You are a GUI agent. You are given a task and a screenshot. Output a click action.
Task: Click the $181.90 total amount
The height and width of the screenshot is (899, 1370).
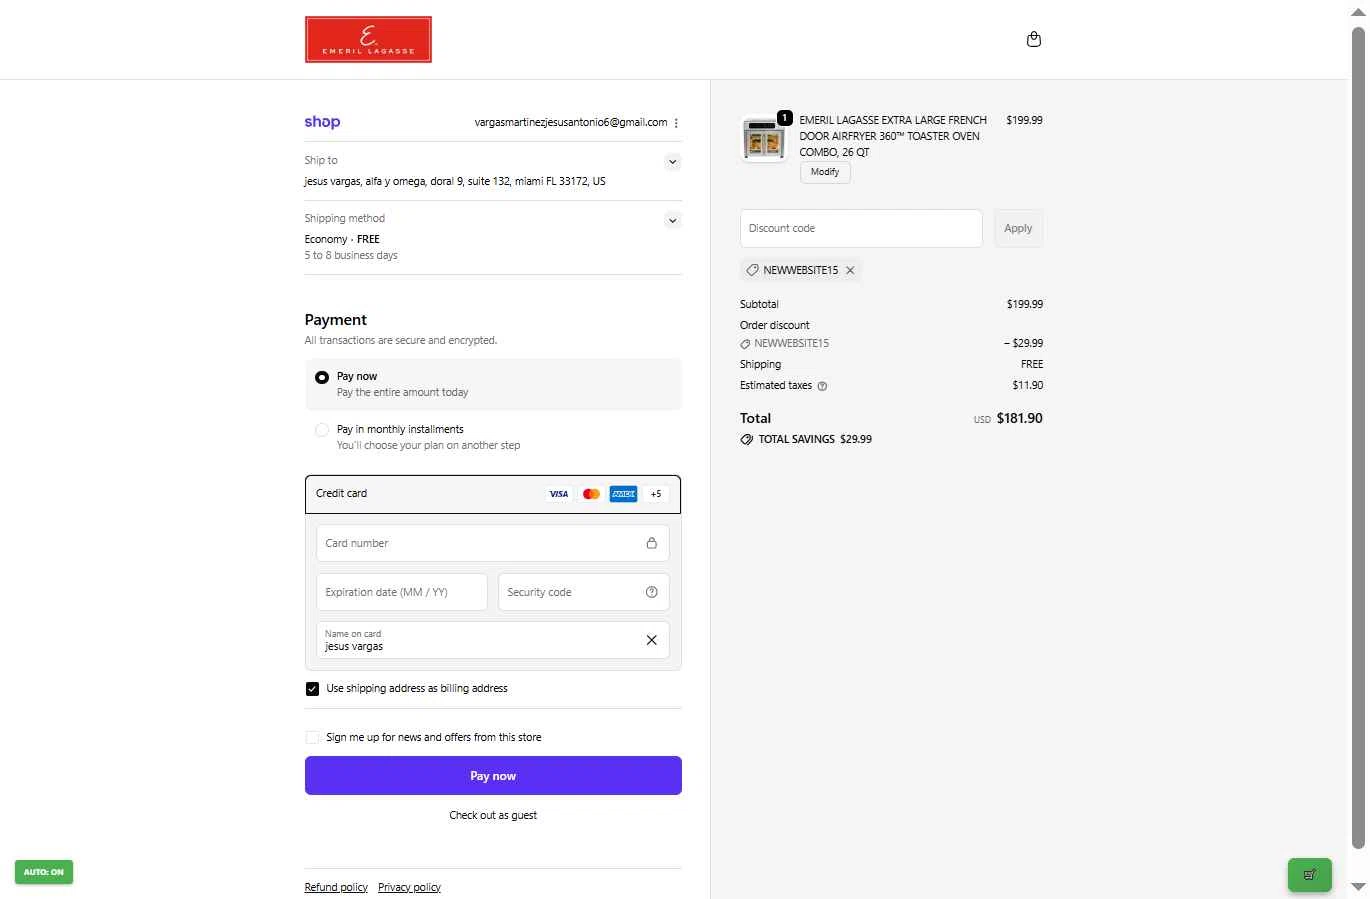click(x=1020, y=418)
